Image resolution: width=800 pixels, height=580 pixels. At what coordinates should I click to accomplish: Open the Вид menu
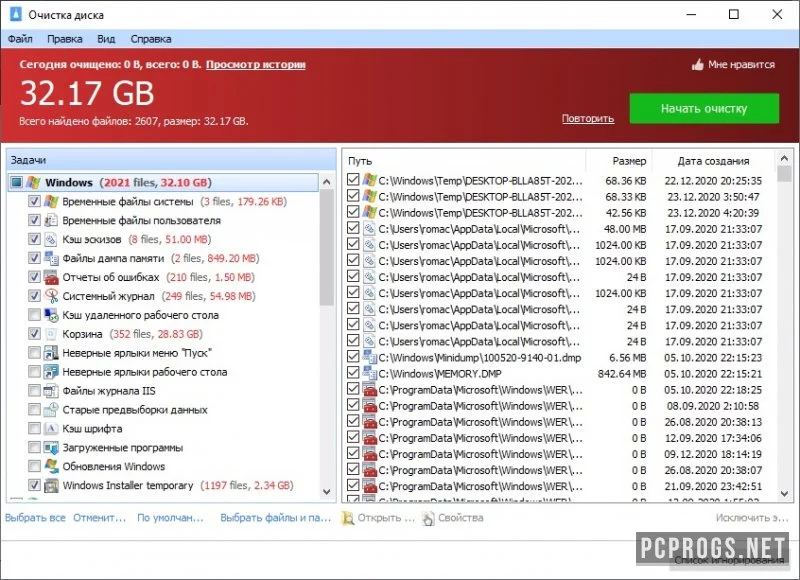[x=106, y=39]
